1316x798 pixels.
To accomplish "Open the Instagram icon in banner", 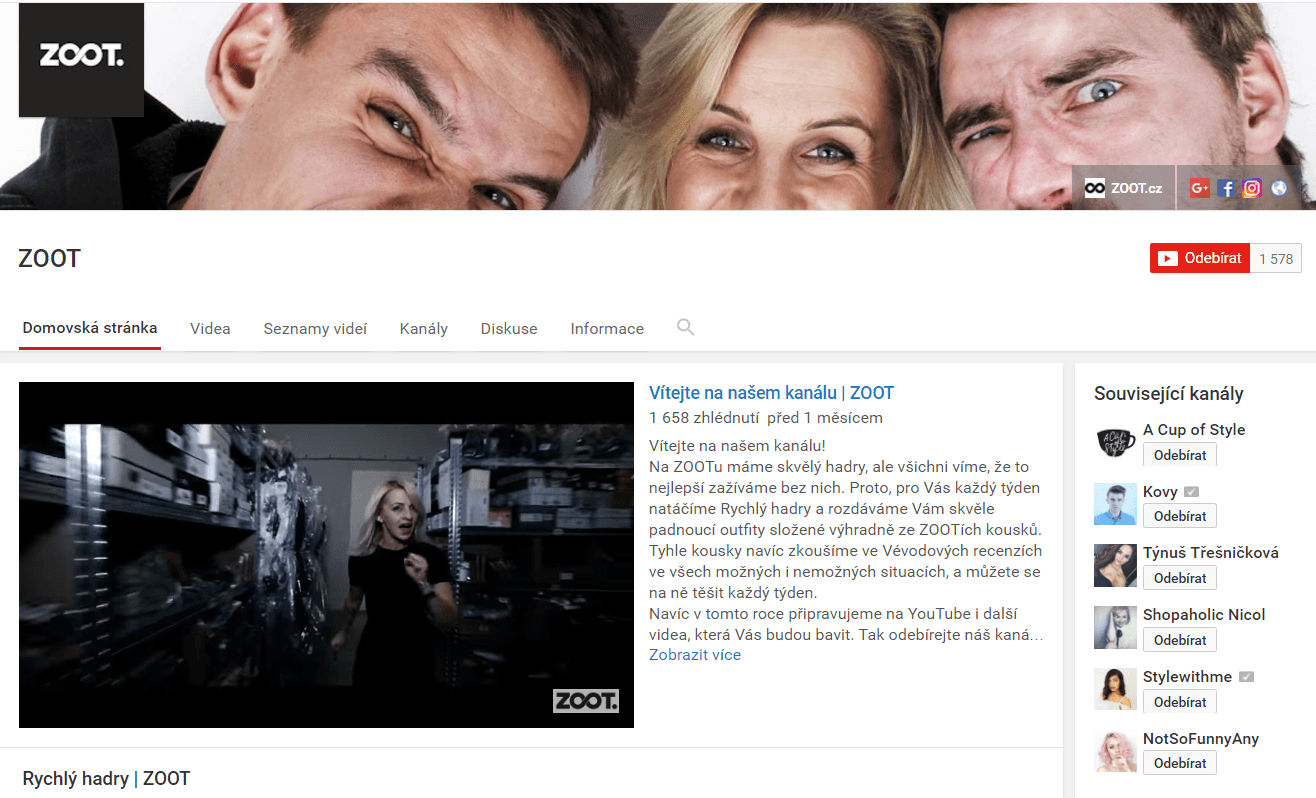I will [1252, 188].
